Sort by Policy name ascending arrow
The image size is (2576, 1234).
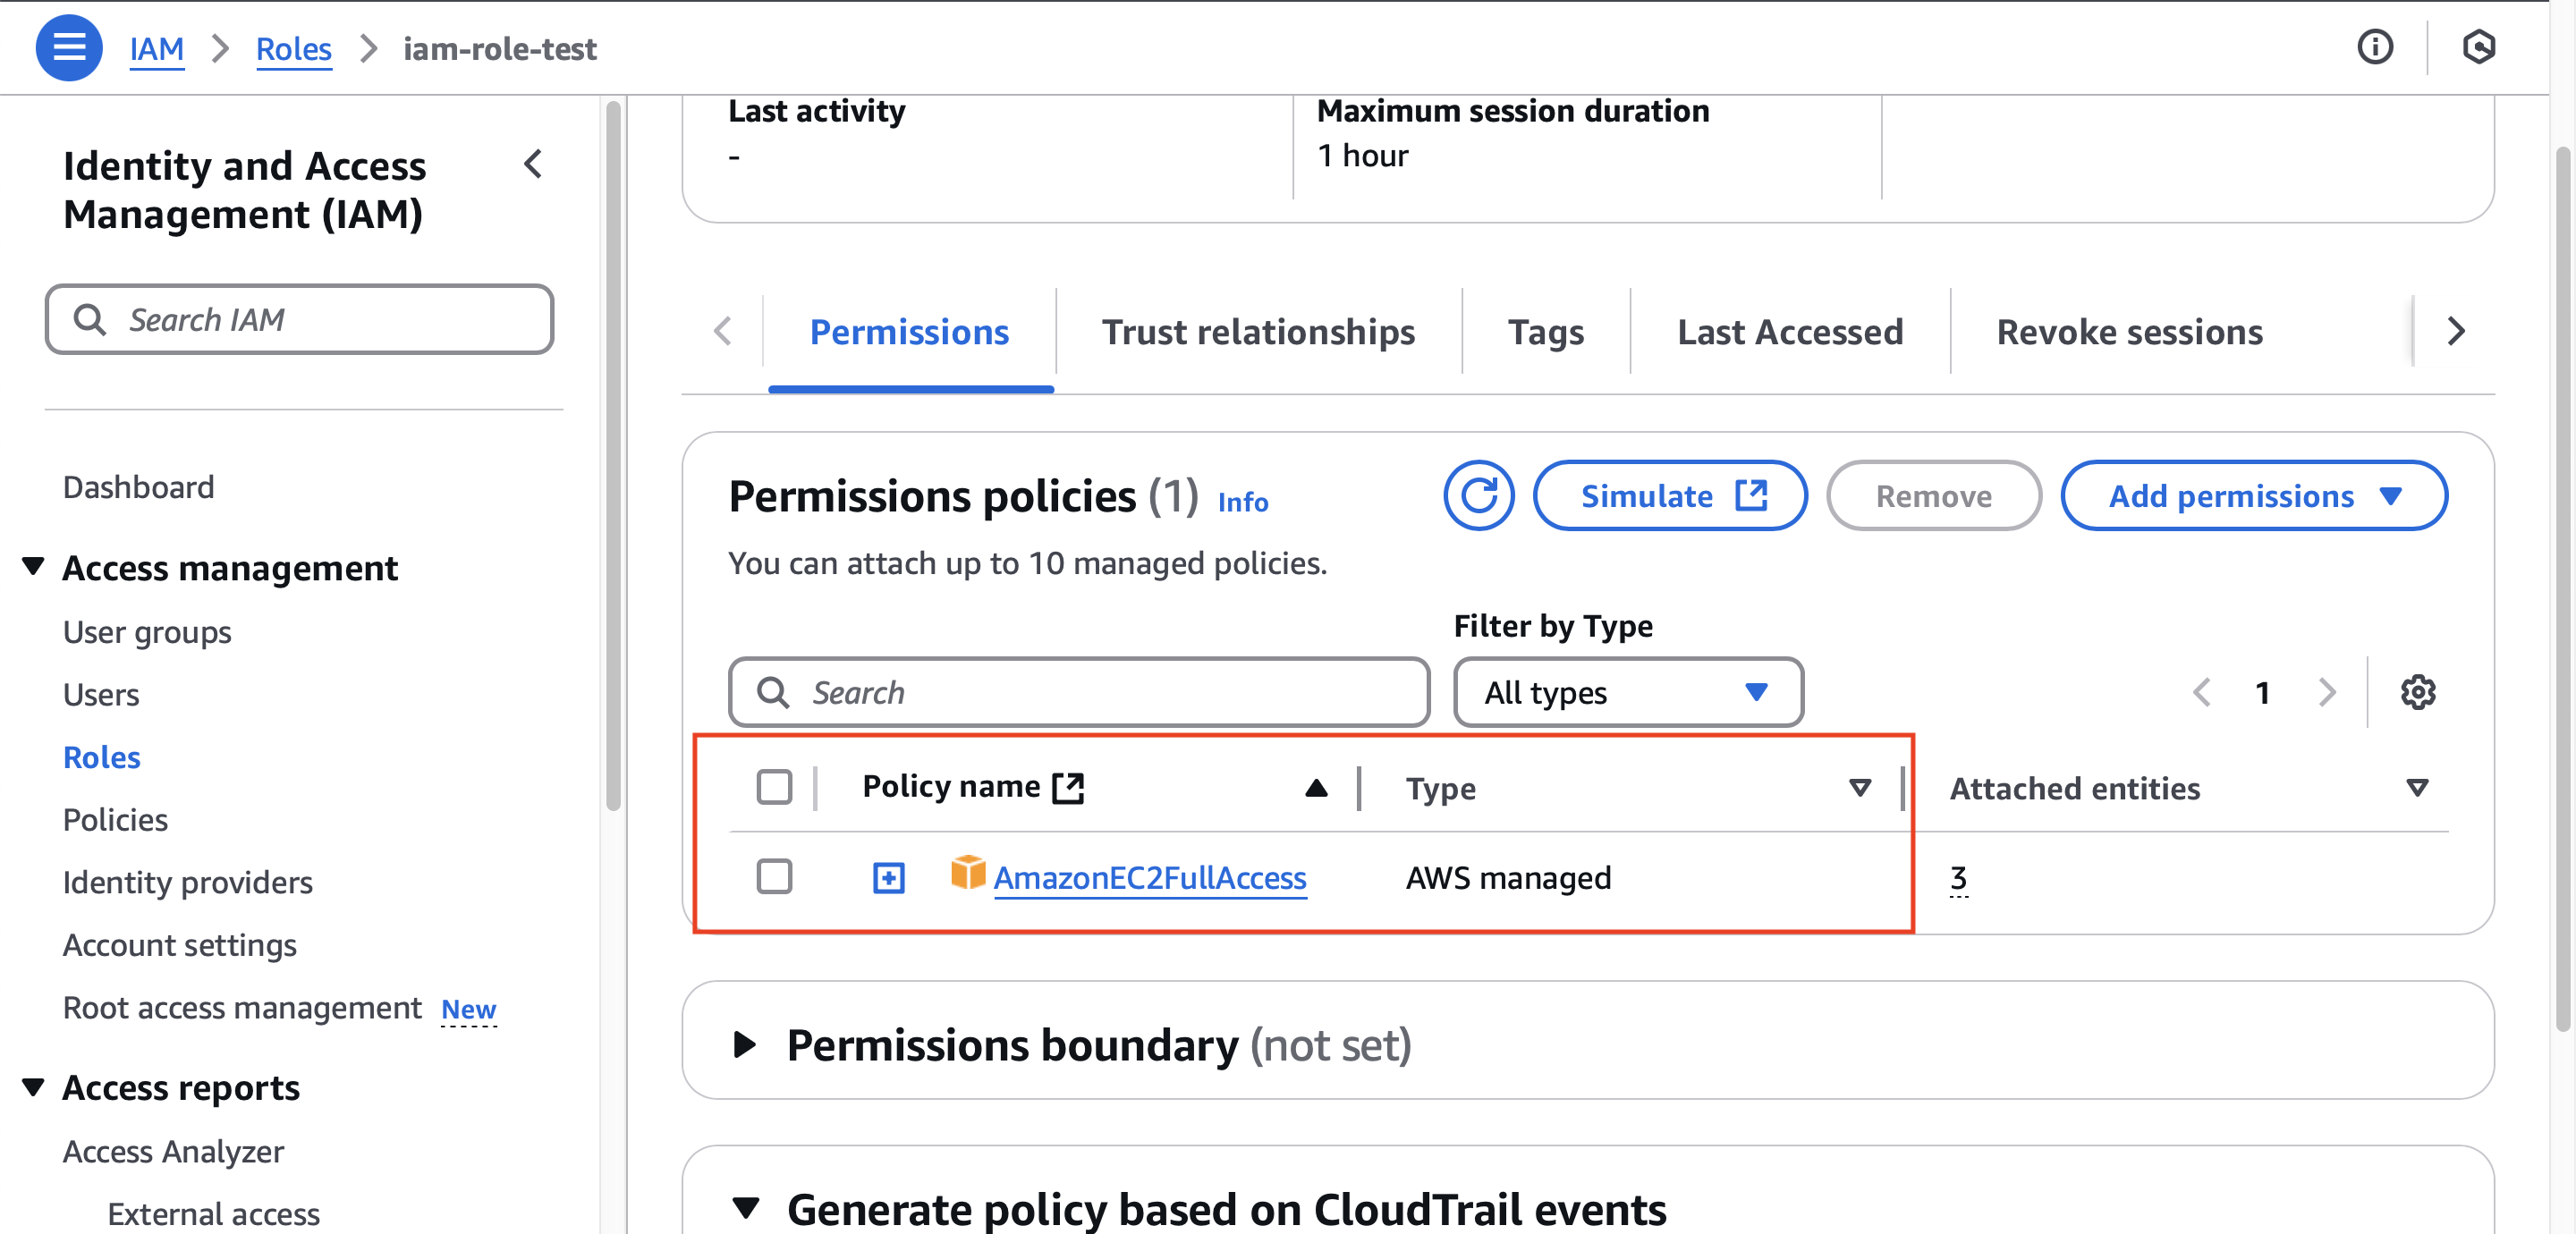1316,788
